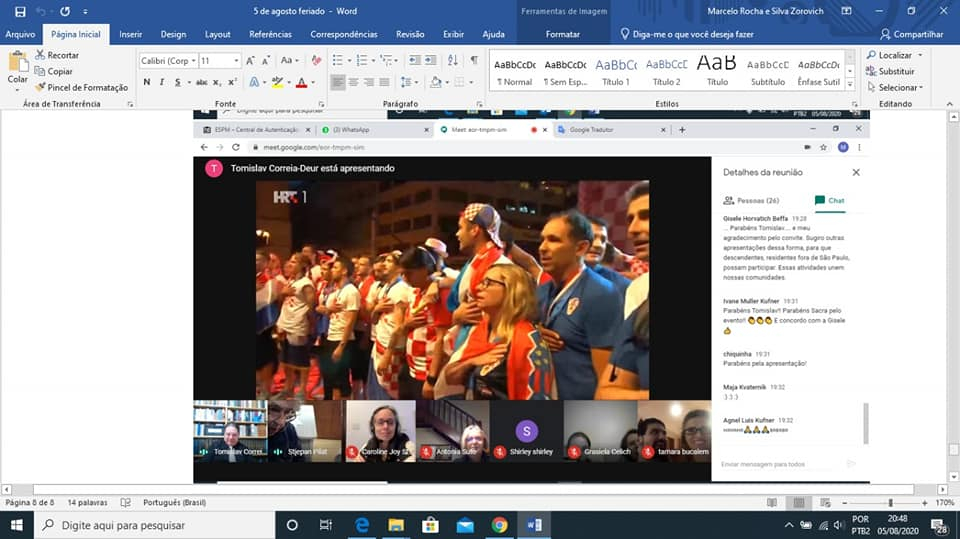Switch to Web Layout view in status bar
The height and width of the screenshot is (539, 960).
point(825,502)
